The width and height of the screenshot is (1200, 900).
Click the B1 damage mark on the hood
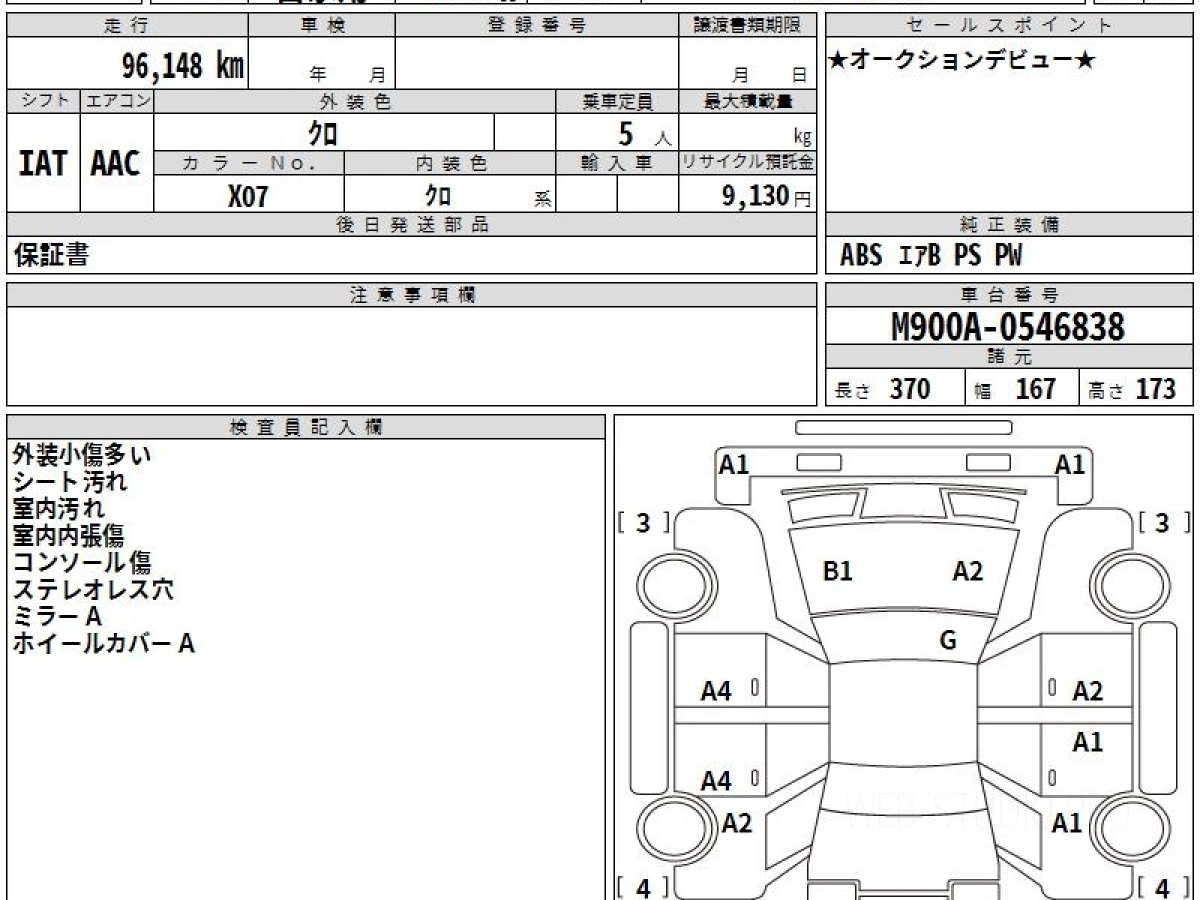[837, 572]
